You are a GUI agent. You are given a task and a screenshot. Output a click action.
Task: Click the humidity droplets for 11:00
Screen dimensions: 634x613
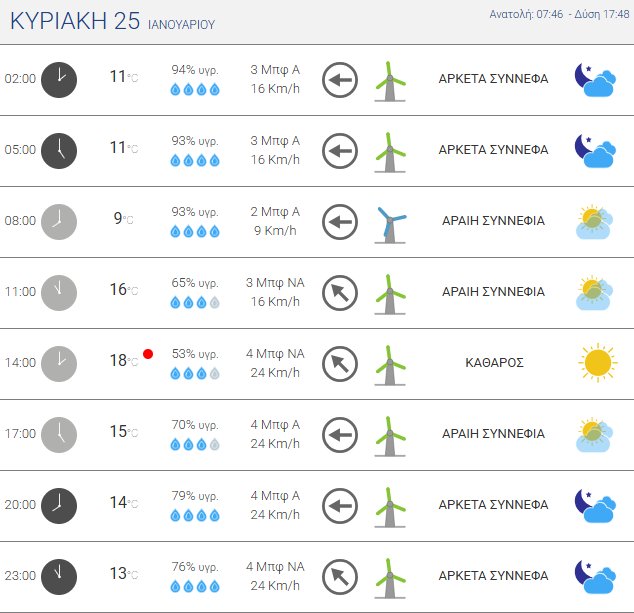click(x=195, y=302)
